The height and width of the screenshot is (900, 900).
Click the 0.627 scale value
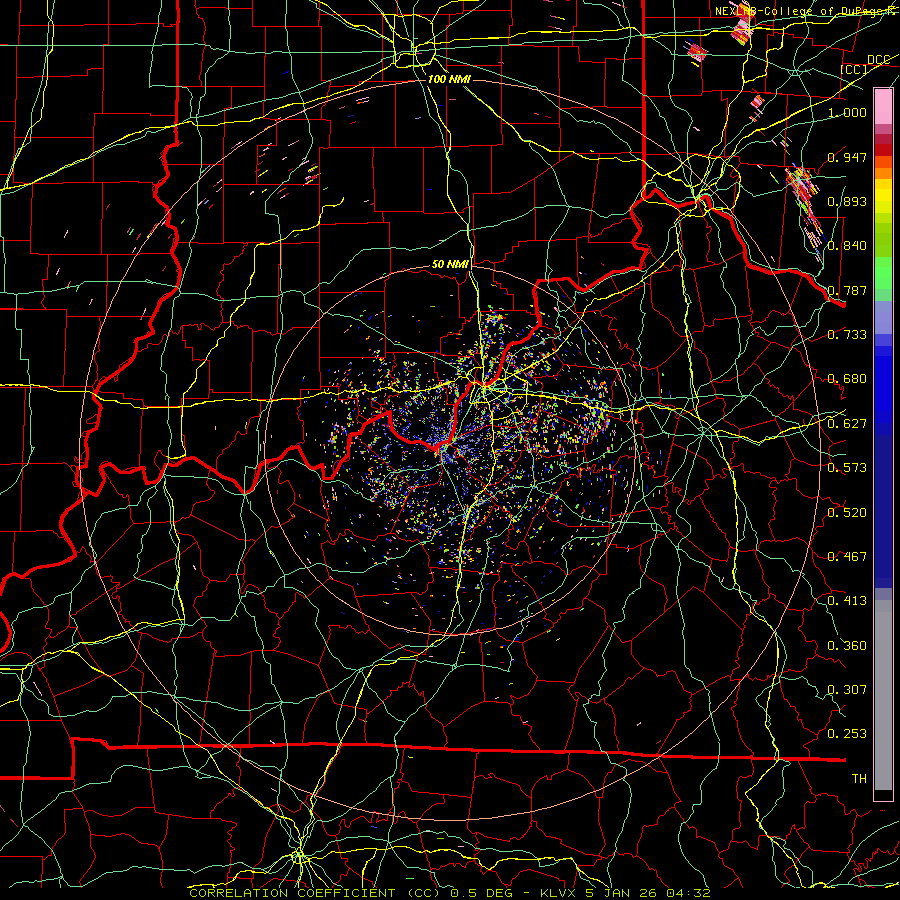847,424
